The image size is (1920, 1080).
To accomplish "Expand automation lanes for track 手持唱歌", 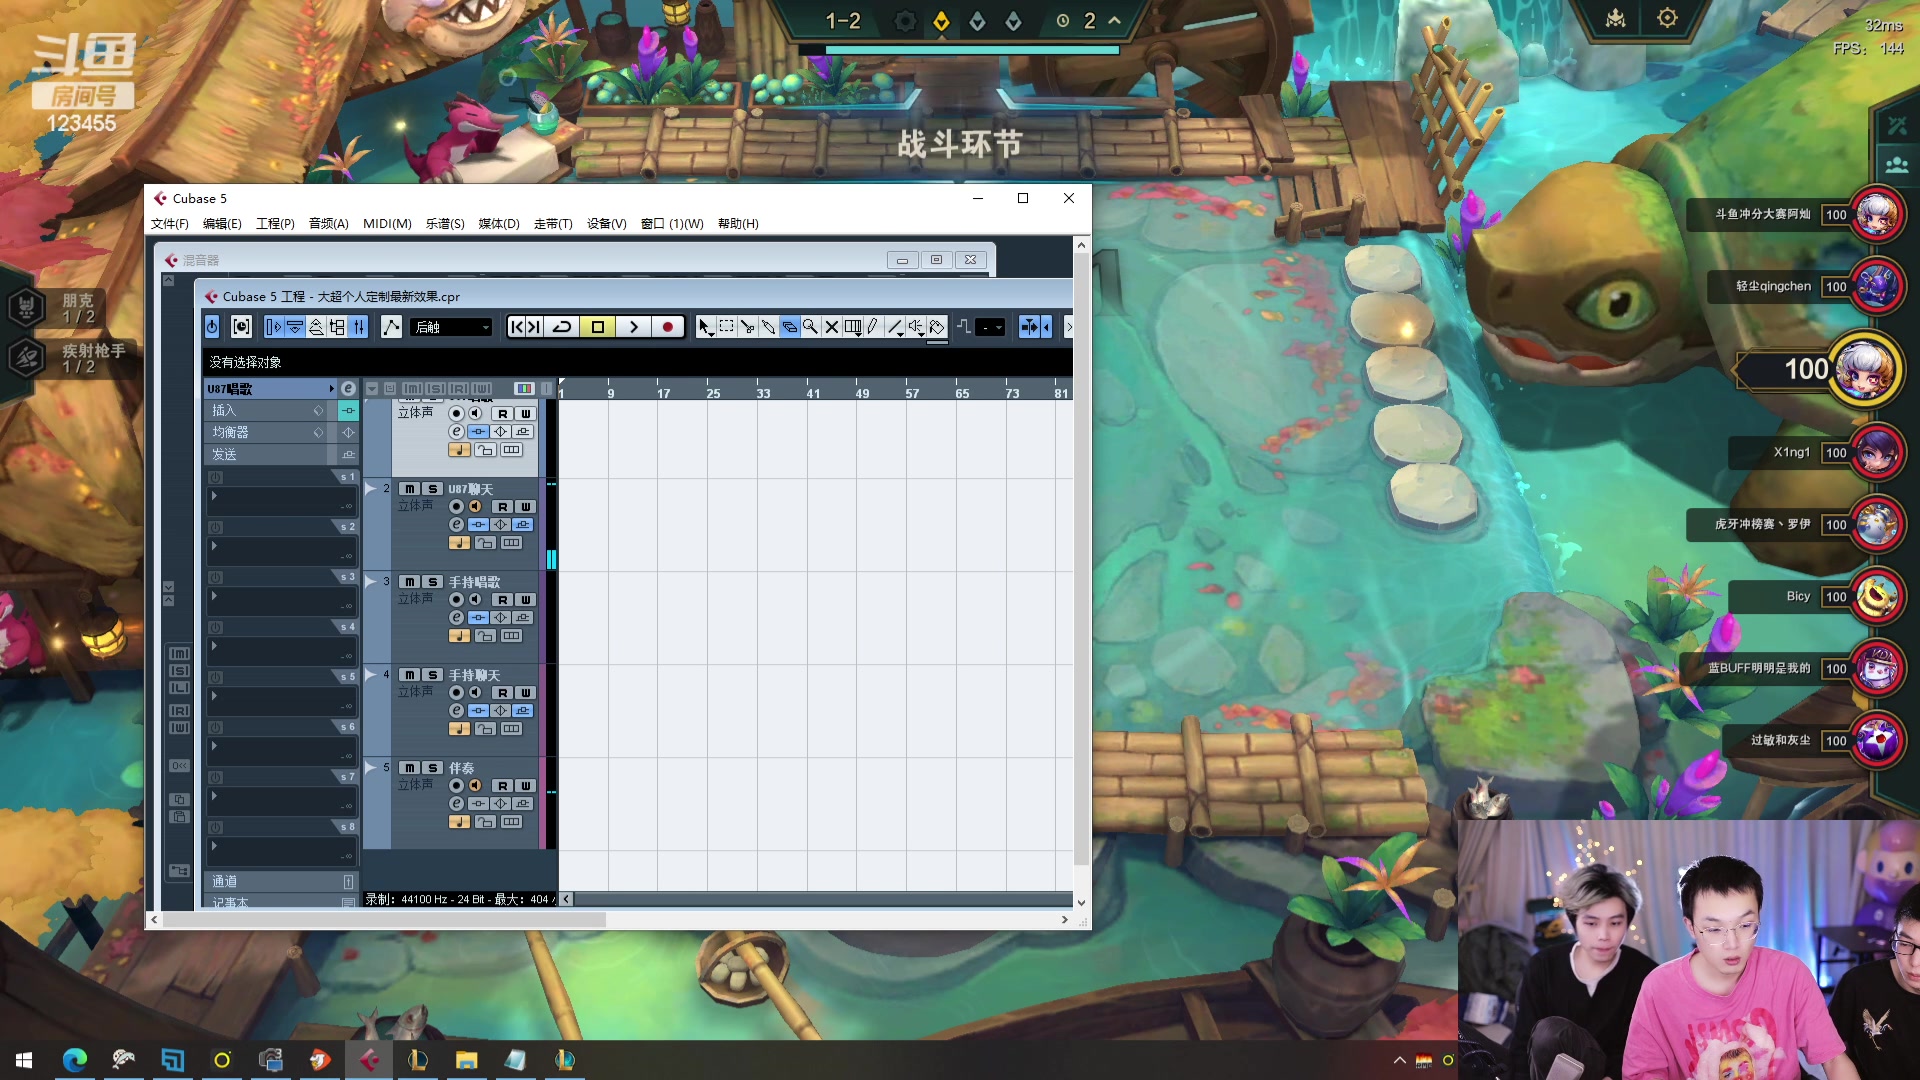I will click(371, 582).
